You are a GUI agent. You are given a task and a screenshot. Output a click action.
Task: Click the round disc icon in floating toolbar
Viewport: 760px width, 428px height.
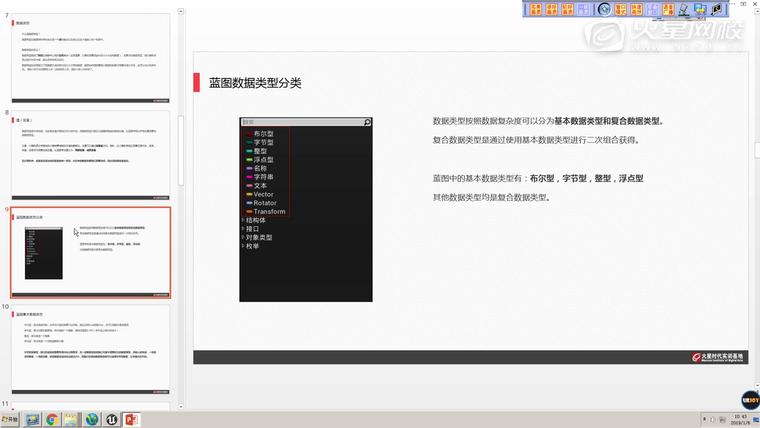[604, 9]
